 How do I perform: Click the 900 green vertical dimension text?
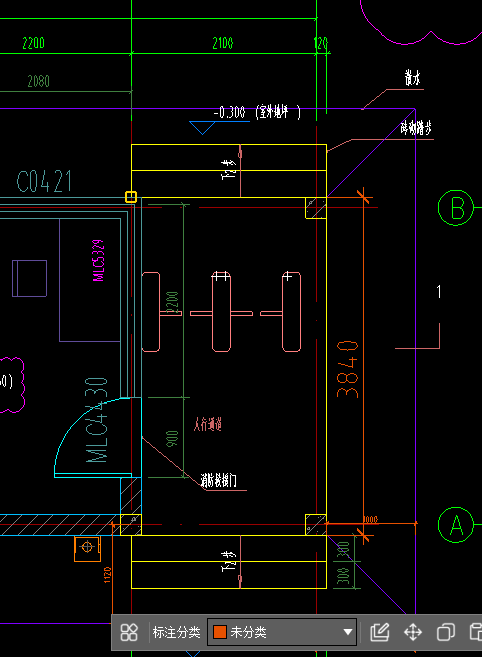tap(173, 438)
